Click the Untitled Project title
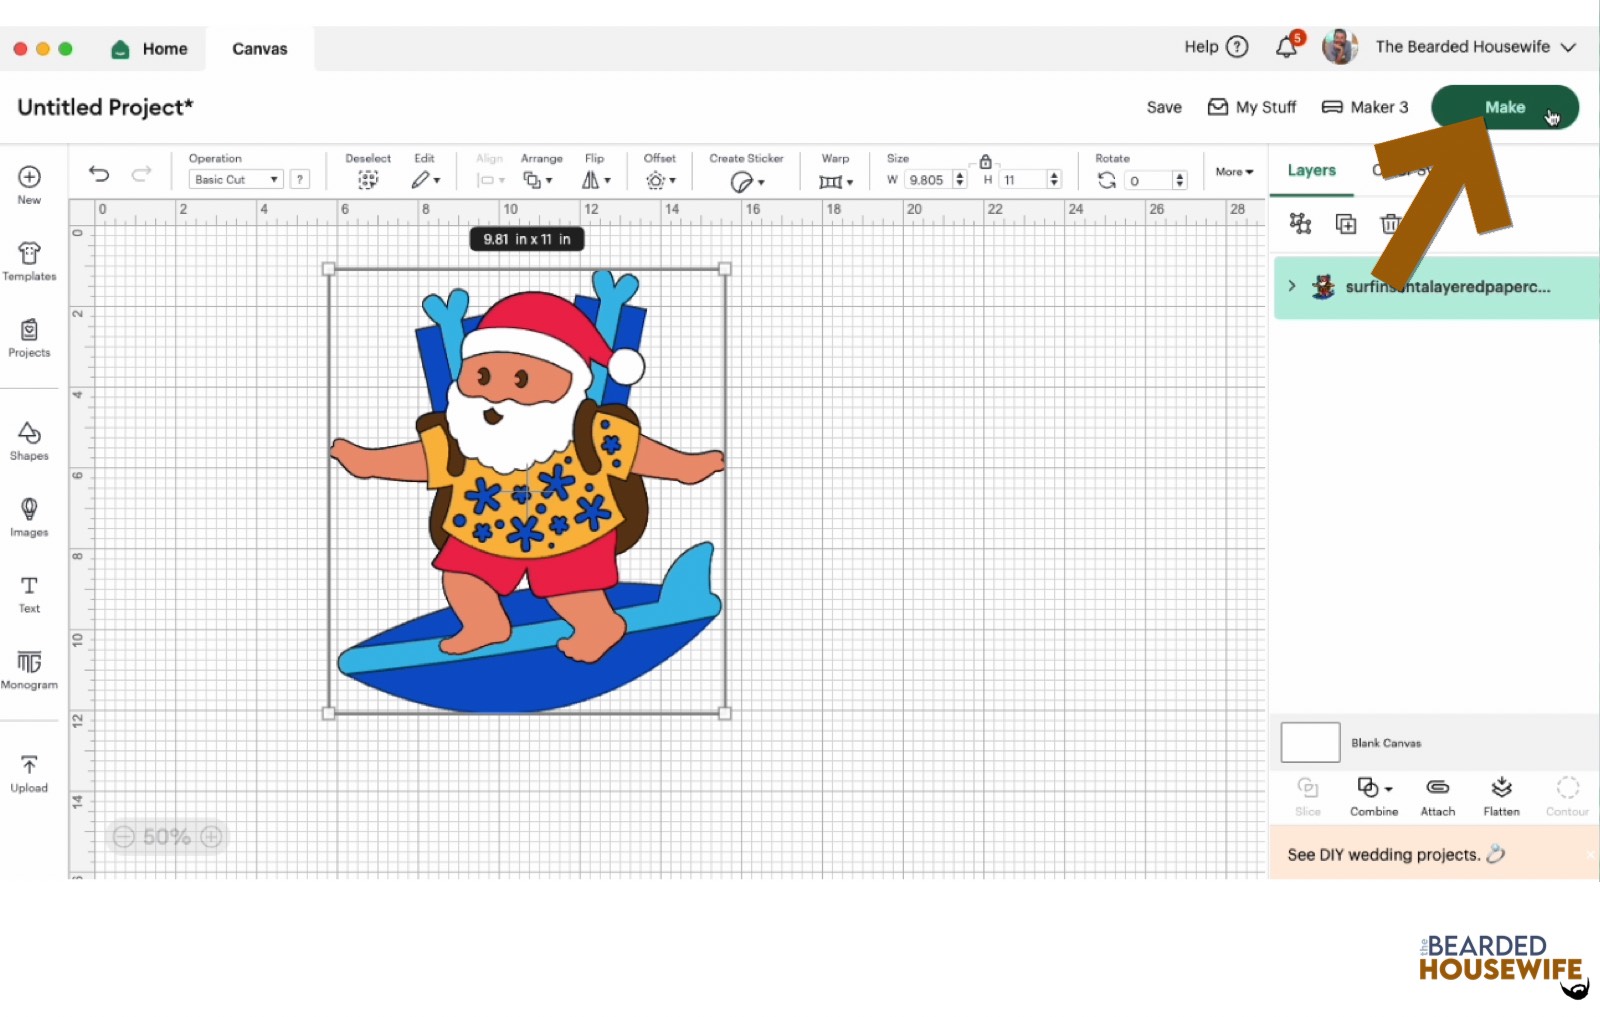 tap(105, 107)
